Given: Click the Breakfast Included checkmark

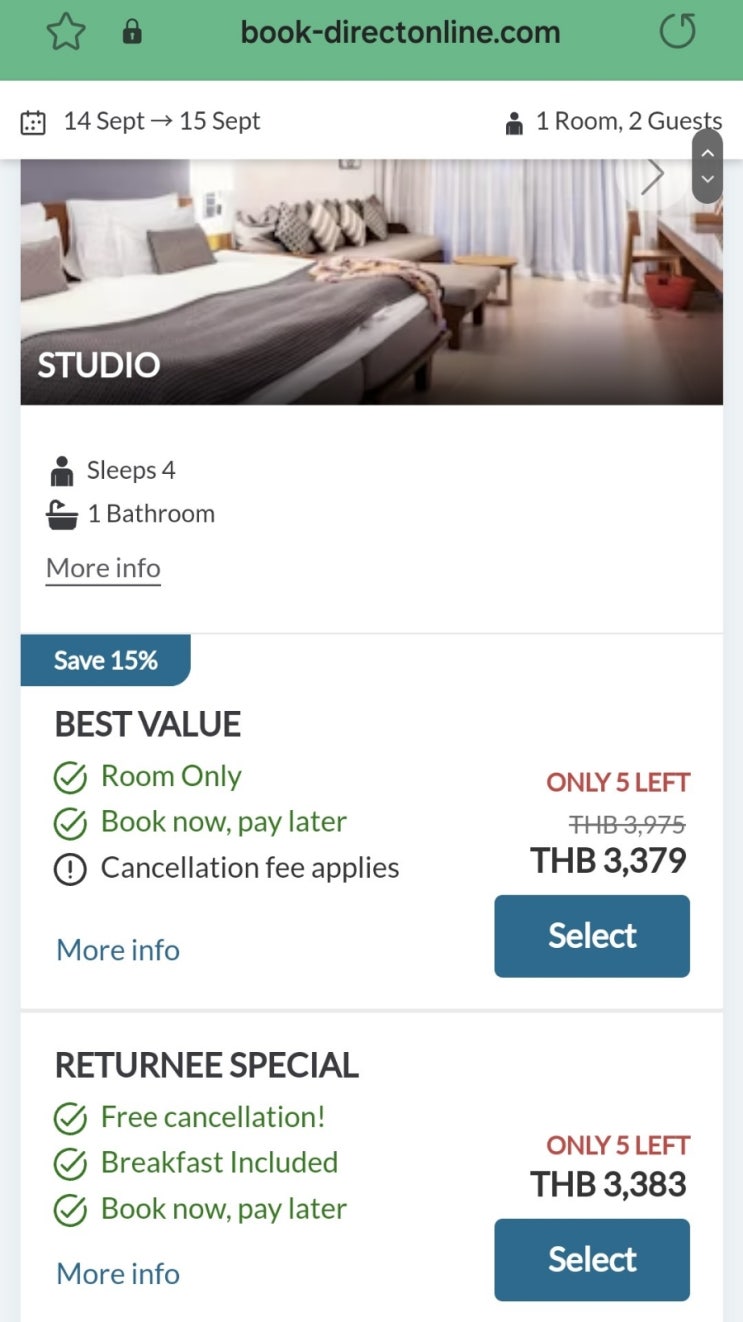Looking at the screenshot, I should coord(69,1164).
